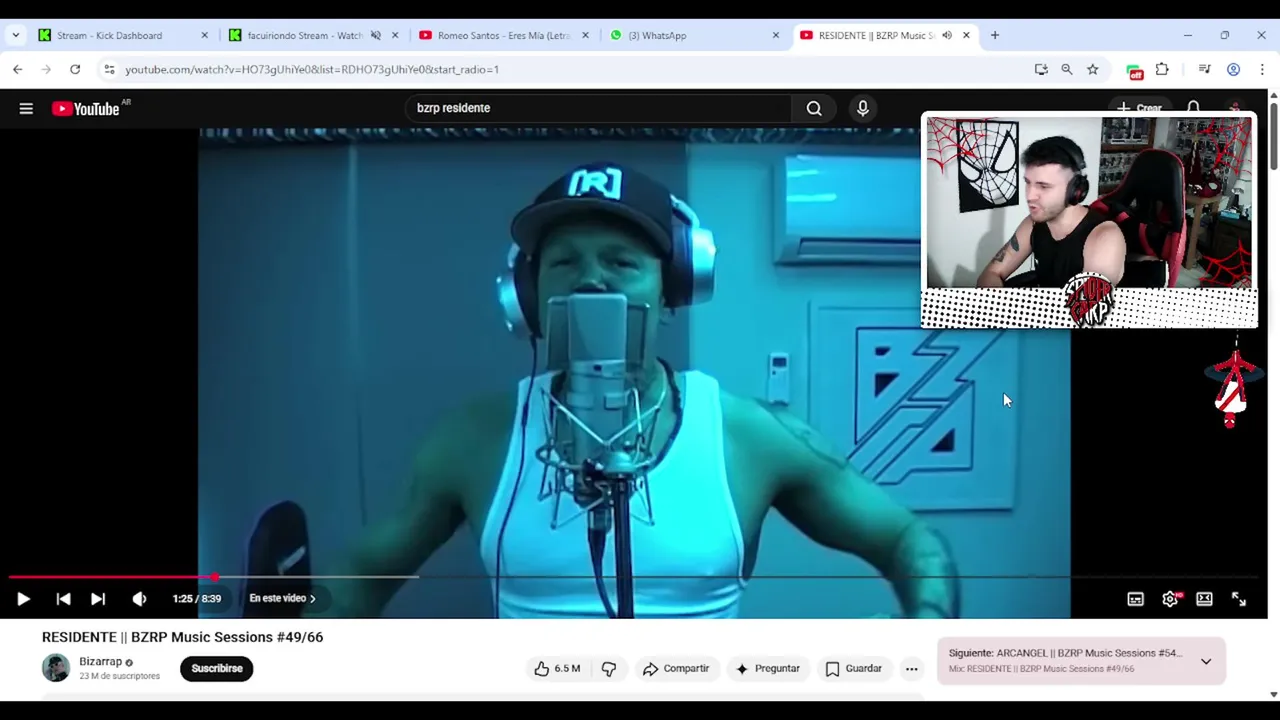
Task: Open the Preguntar AI button
Action: (x=767, y=668)
